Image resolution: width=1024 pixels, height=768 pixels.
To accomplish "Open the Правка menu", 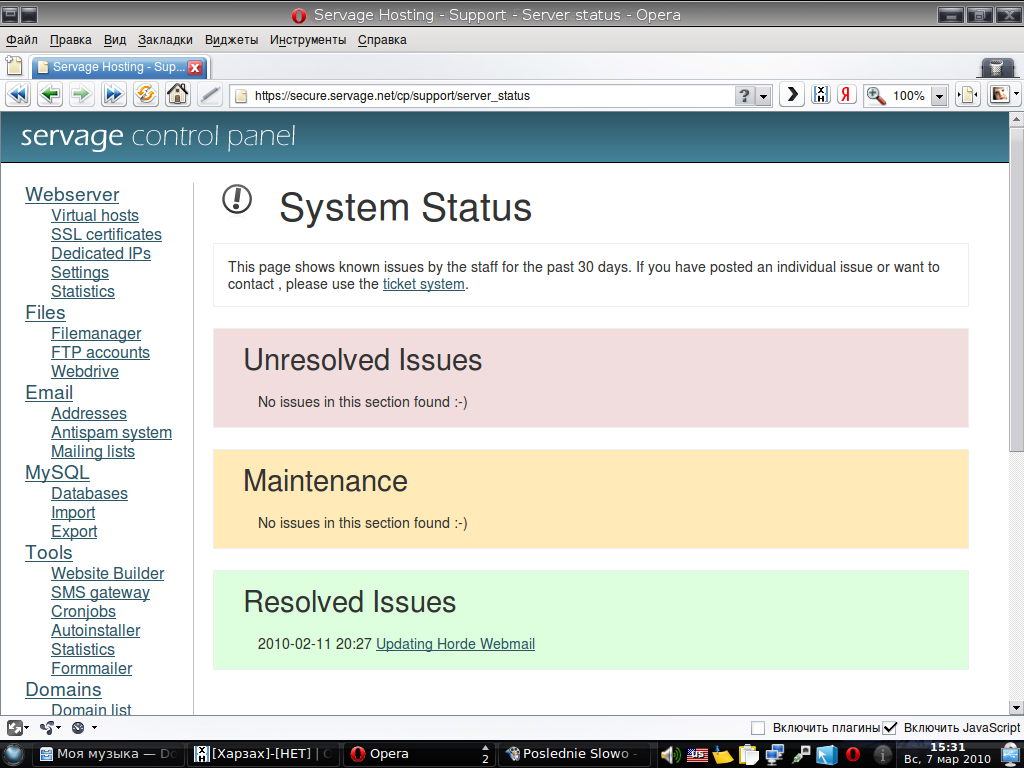I will pyautogui.click(x=71, y=40).
